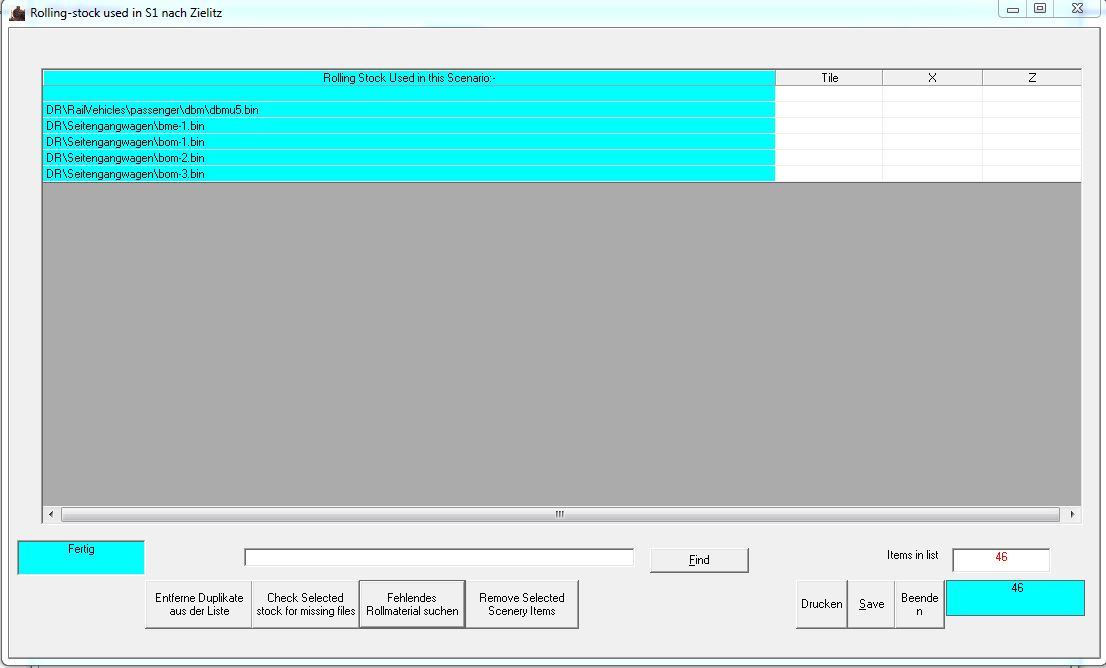The image size is (1106, 668).
Task: Select row 'DR\Seitengangwagen\bom-3.bin'
Action: coord(409,174)
